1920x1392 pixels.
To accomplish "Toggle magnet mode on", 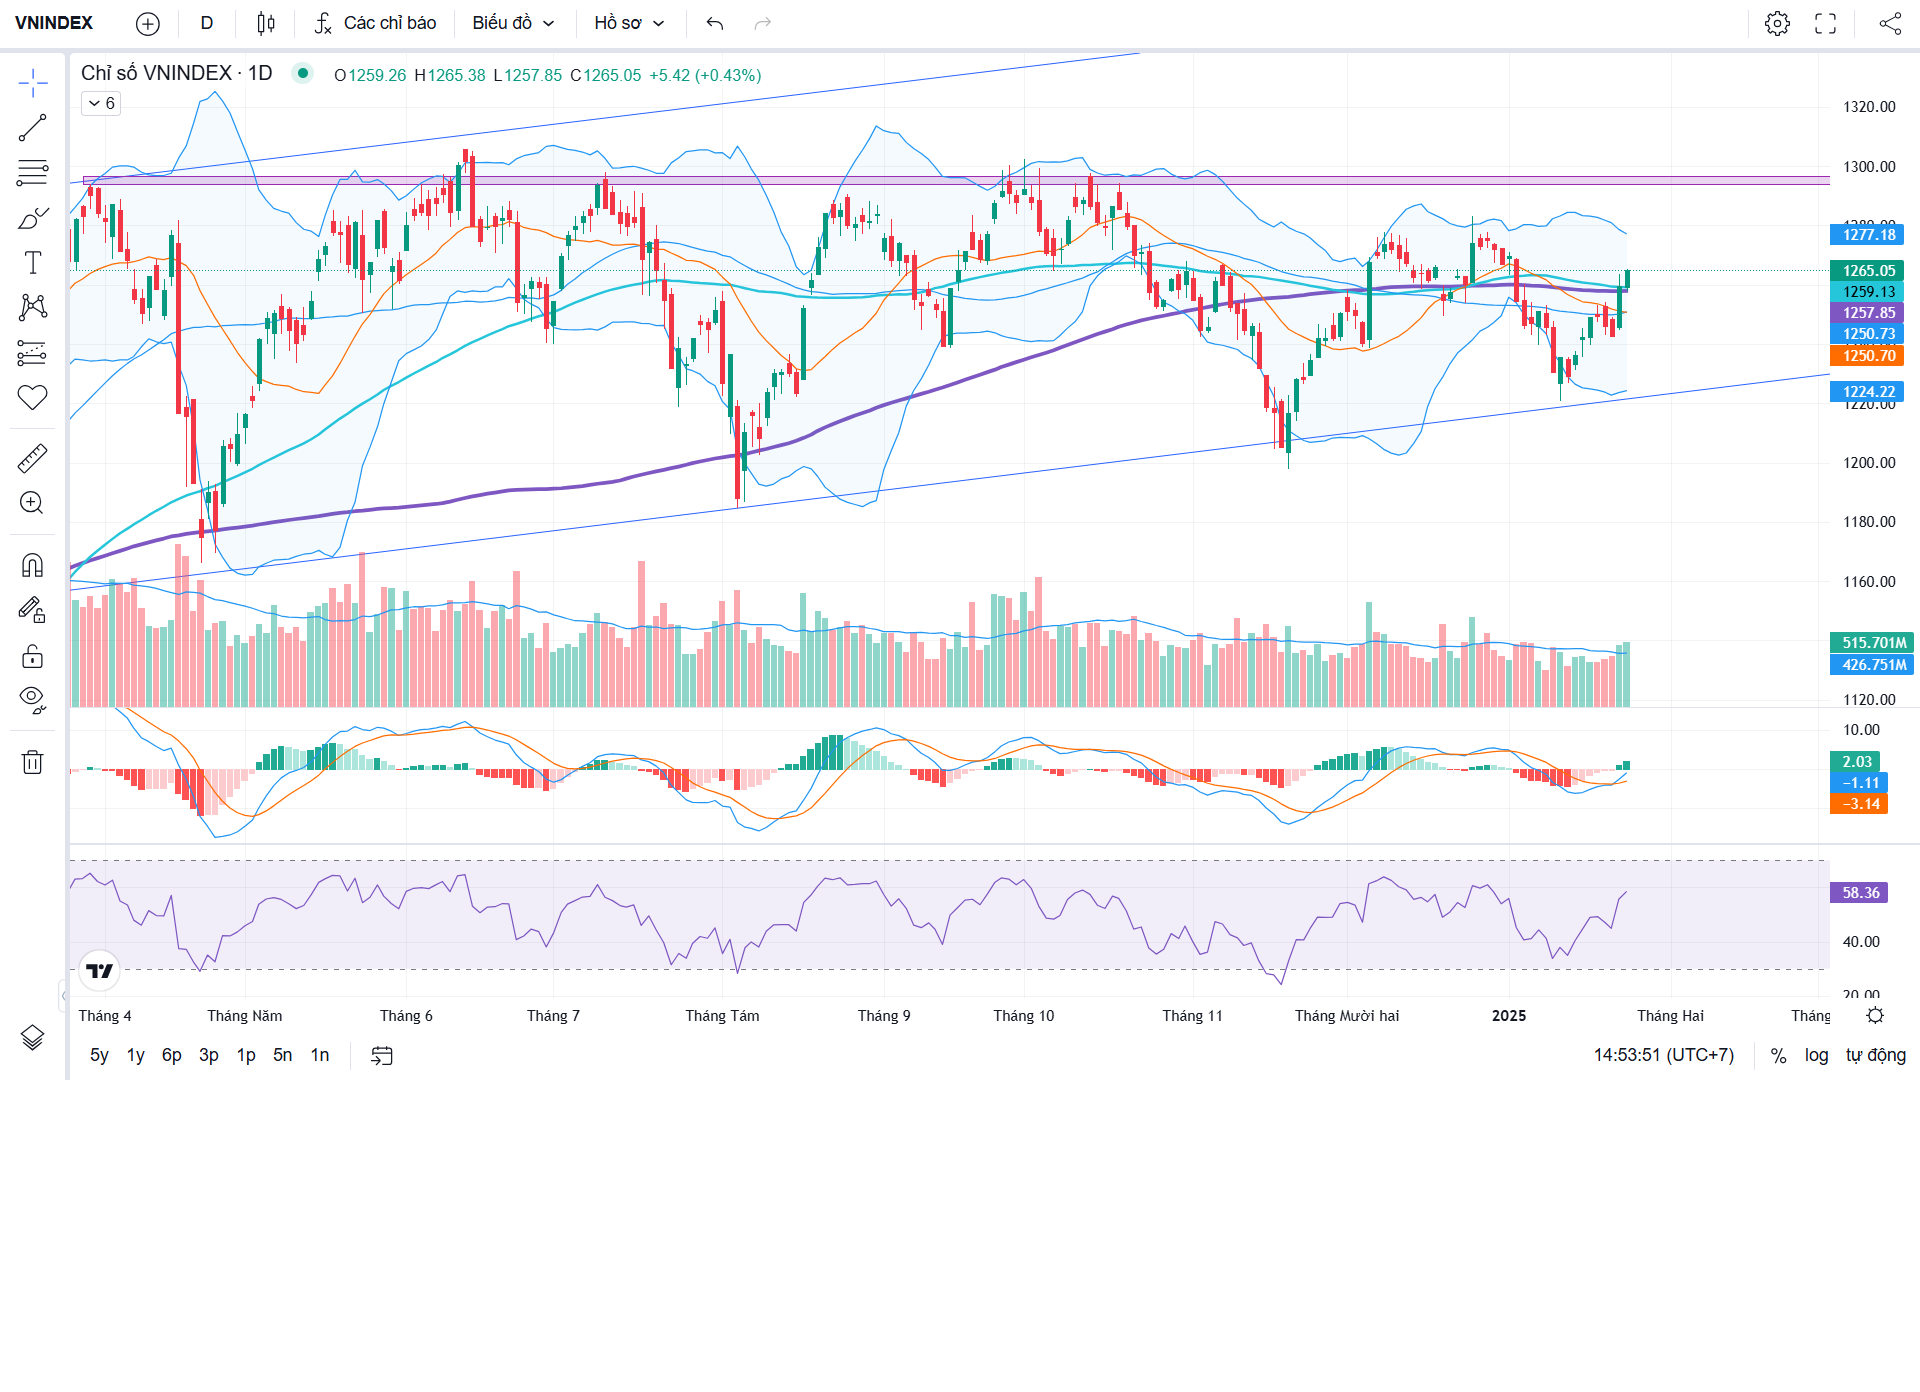I will tap(32, 566).
